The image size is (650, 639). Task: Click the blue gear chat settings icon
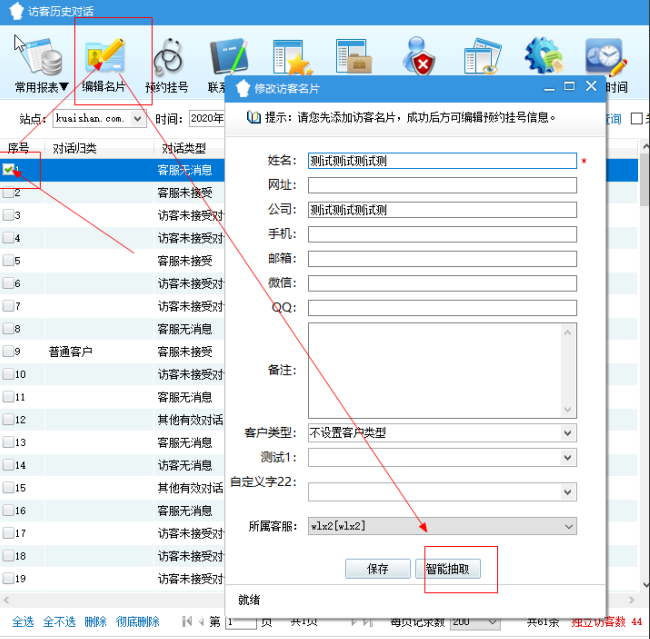click(x=544, y=56)
